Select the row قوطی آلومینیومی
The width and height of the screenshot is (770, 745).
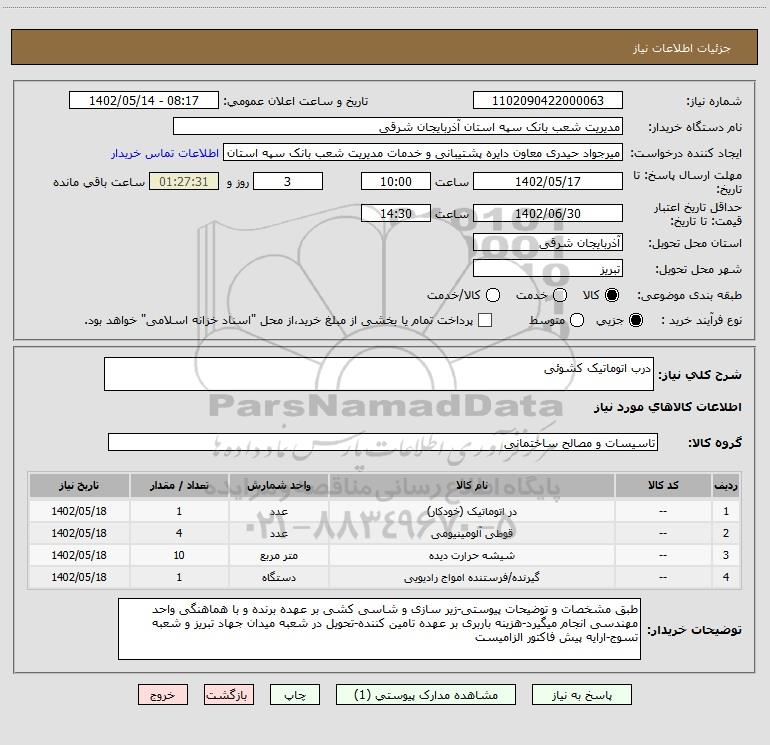coord(385,533)
